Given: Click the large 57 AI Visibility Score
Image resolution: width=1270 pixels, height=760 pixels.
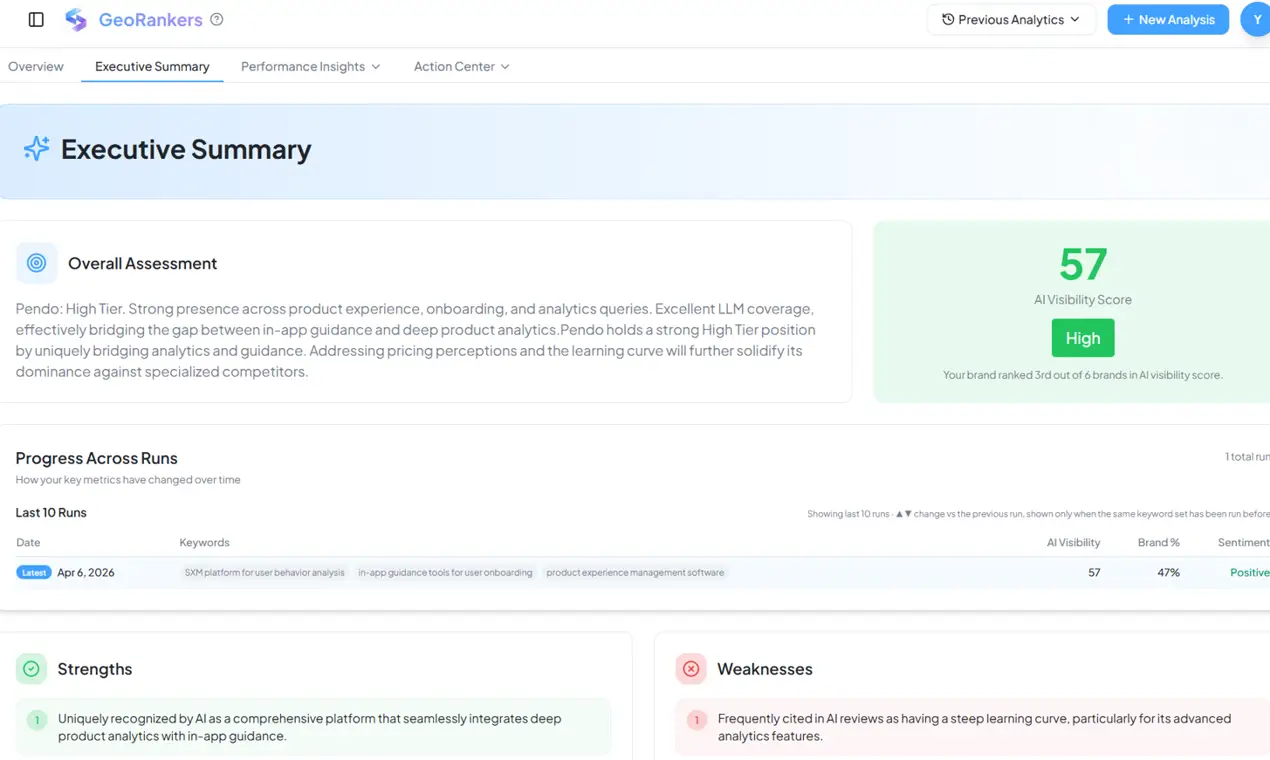Looking at the screenshot, I should [x=1083, y=264].
